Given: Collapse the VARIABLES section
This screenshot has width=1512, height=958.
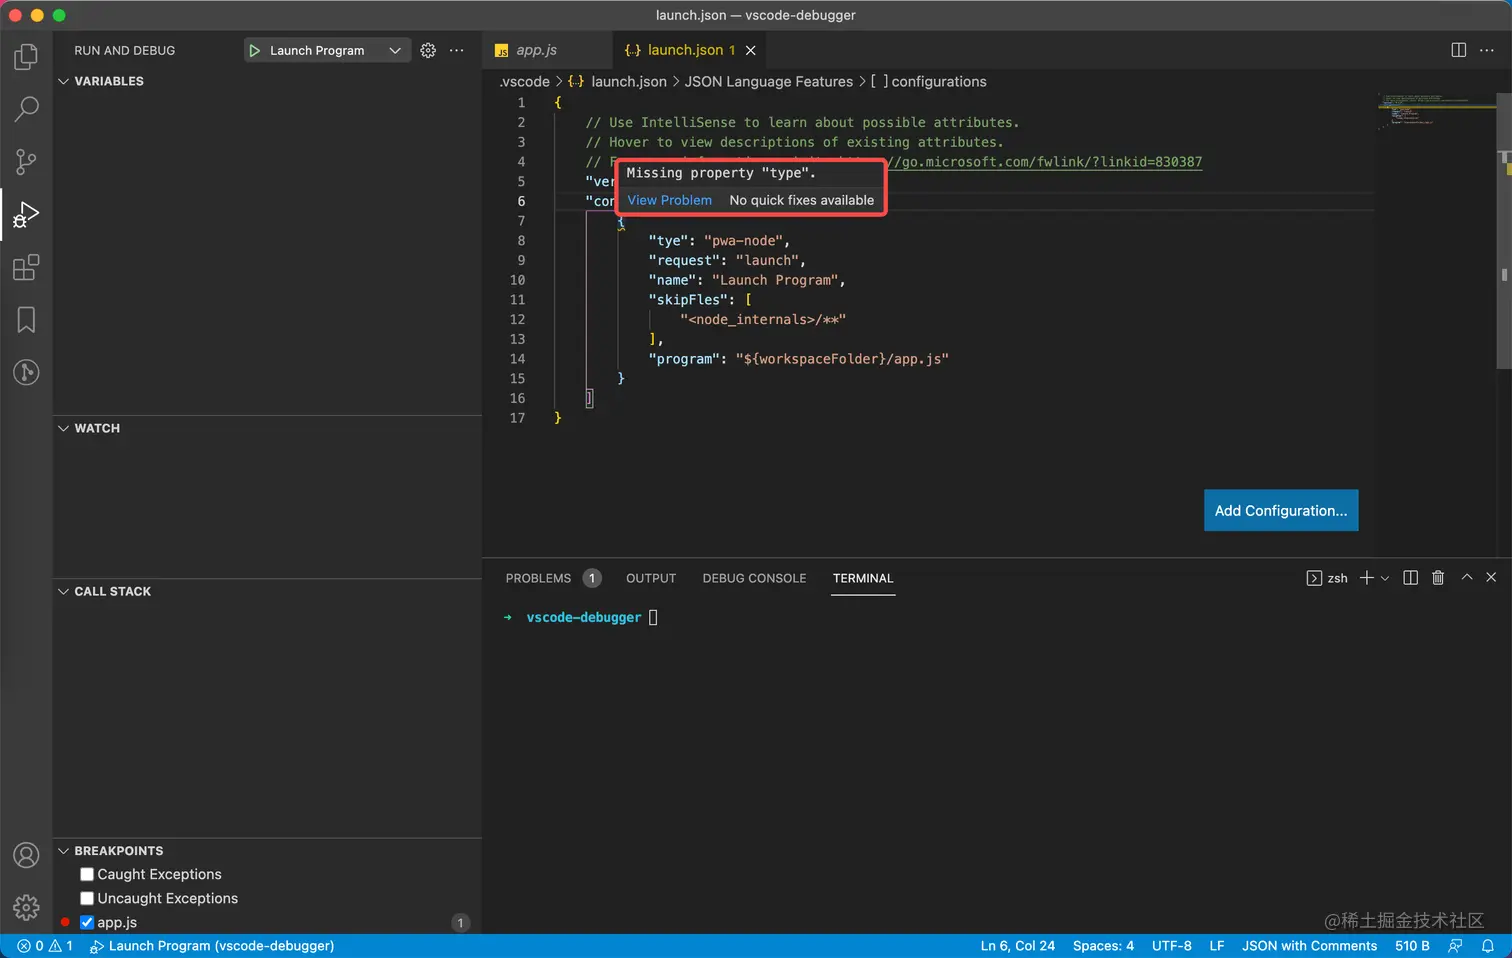Looking at the screenshot, I should [x=64, y=81].
